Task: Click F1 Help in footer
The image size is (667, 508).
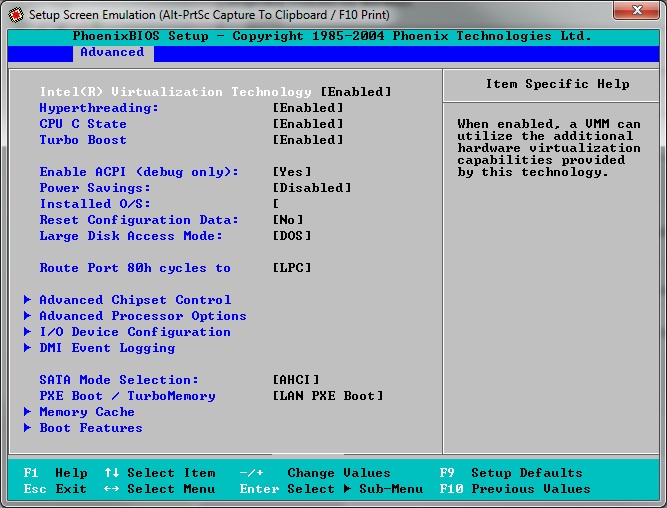Action: click(55, 473)
